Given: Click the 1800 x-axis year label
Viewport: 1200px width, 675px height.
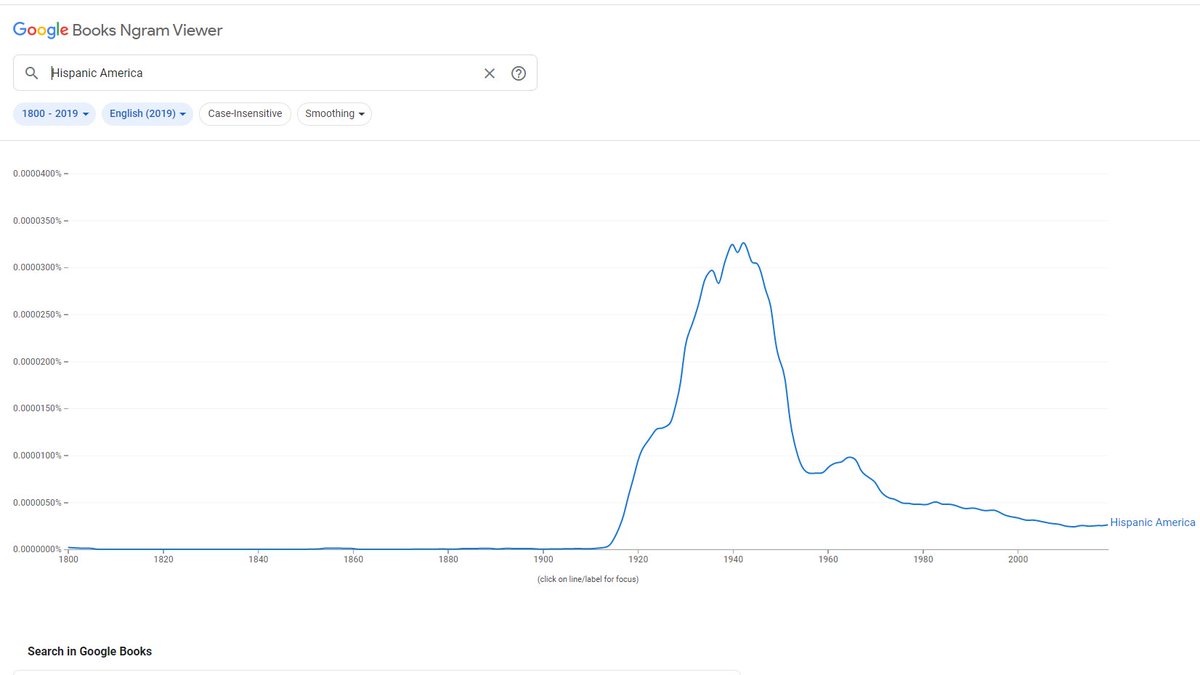Looking at the screenshot, I should pyautogui.click(x=69, y=560).
